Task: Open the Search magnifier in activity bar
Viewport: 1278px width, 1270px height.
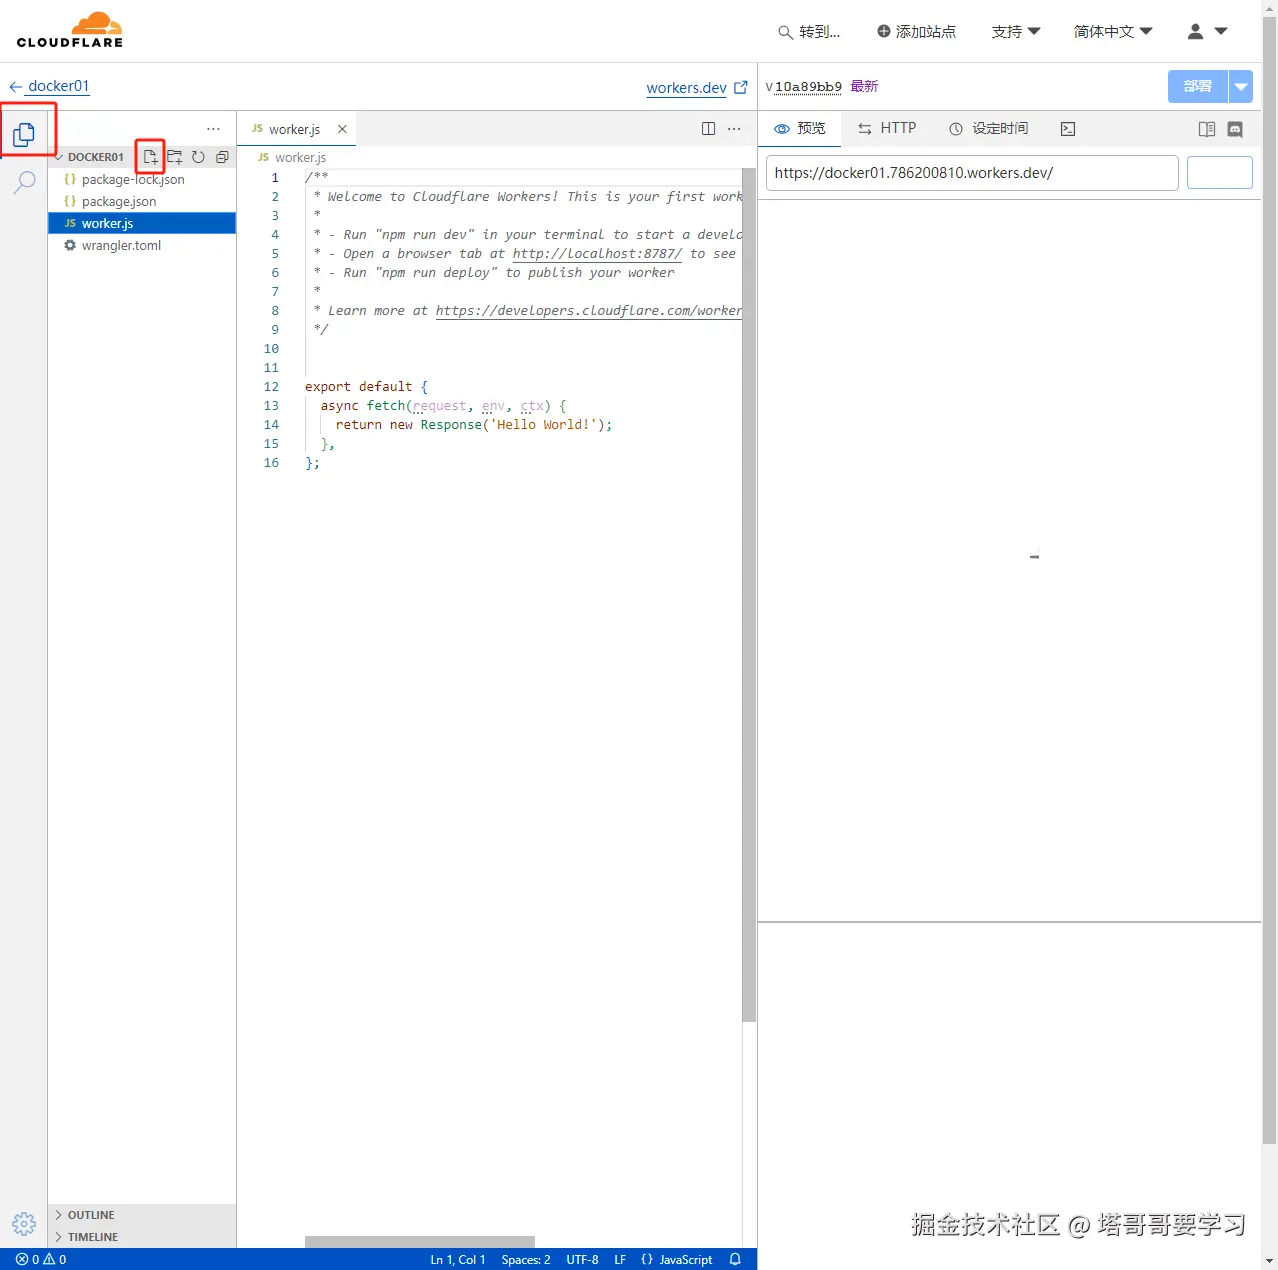Action: coord(24,182)
